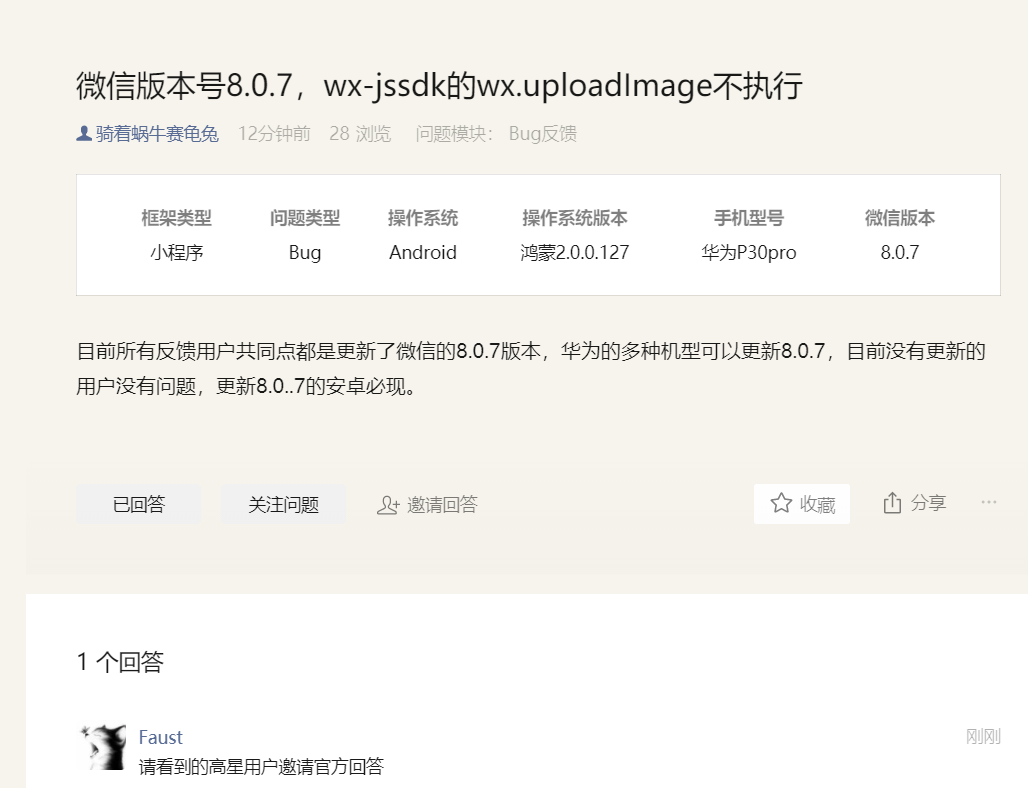Click the post body paragraph starting 目前所有反馈用户
This screenshot has width=1028, height=788.
(x=531, y=368)
